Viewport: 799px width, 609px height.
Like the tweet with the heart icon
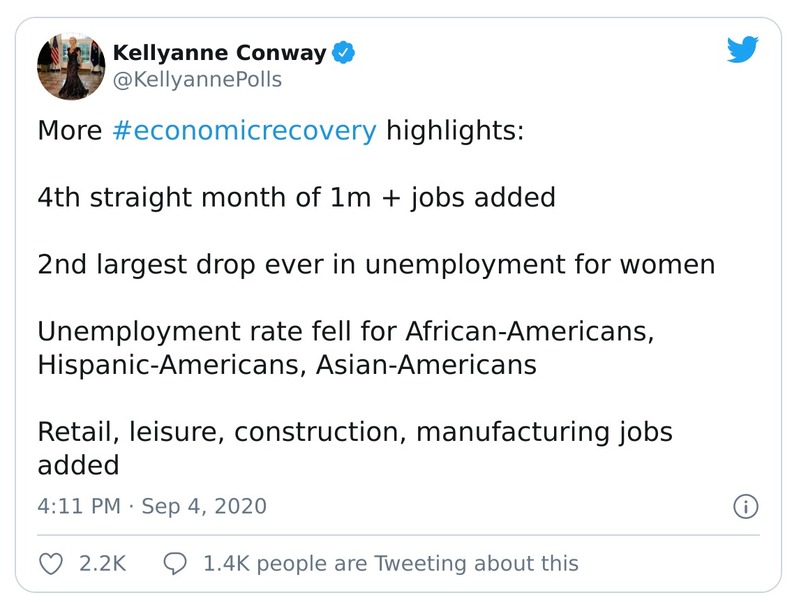point(51,564)
